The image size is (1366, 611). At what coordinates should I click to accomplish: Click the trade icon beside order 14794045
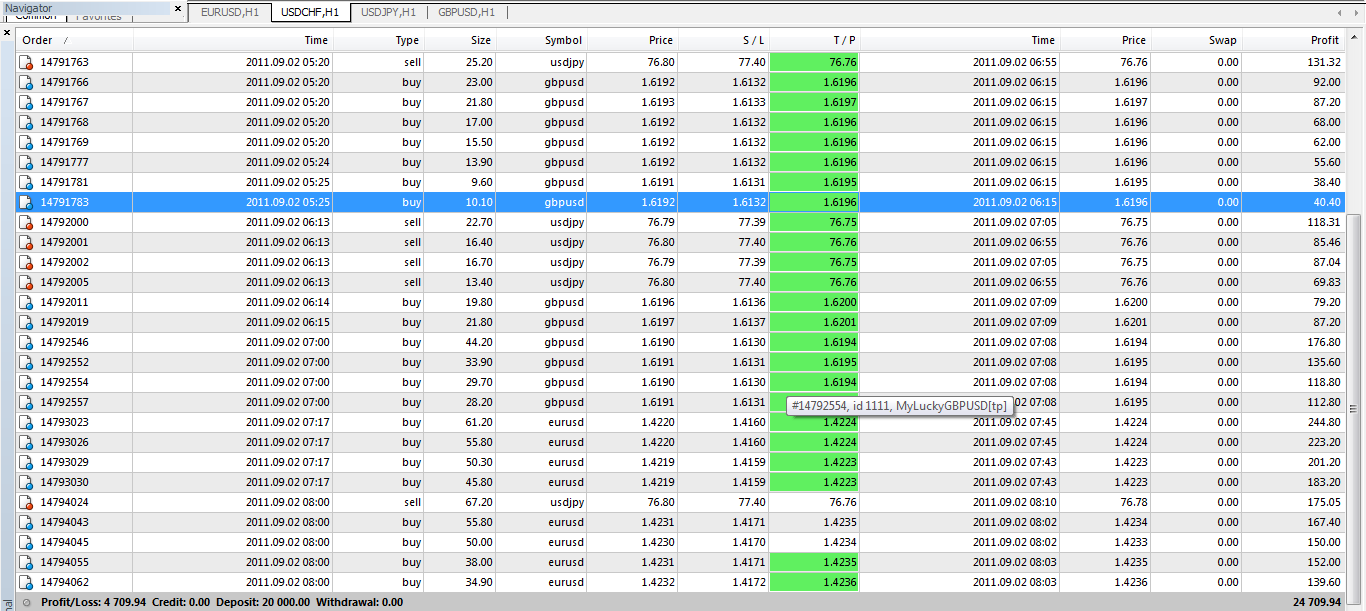tap(27, 542)
